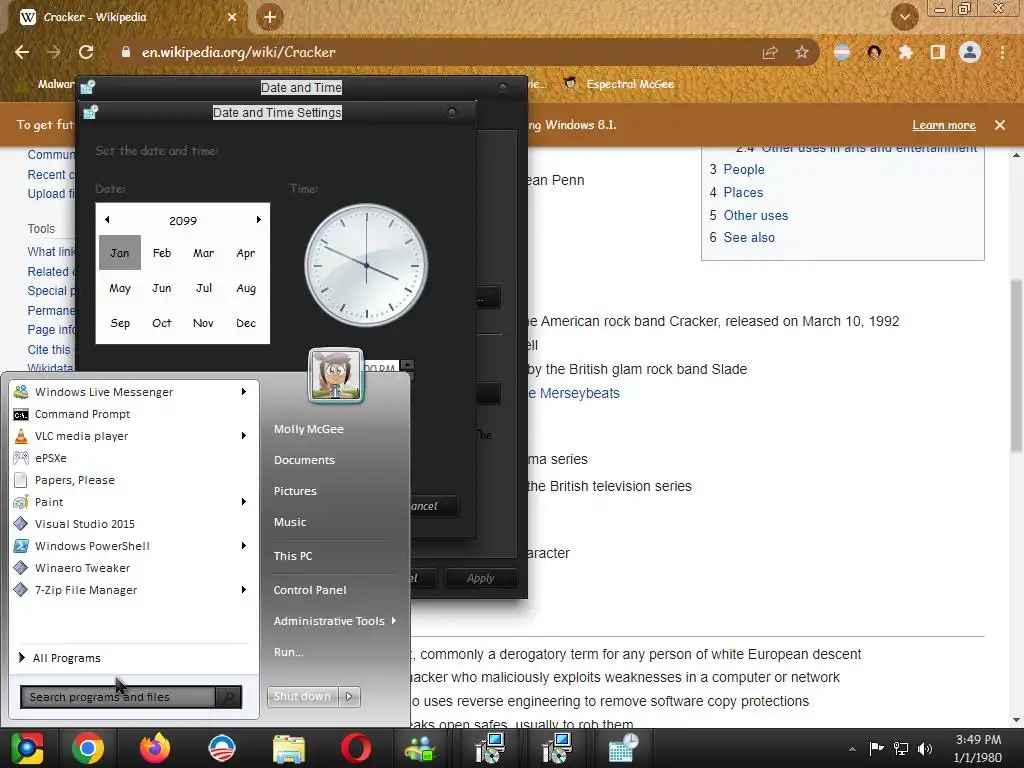The width and height of the screenshot is (1024, 768).
Task: Go to next year in calendar
Action: coord(259,220)
